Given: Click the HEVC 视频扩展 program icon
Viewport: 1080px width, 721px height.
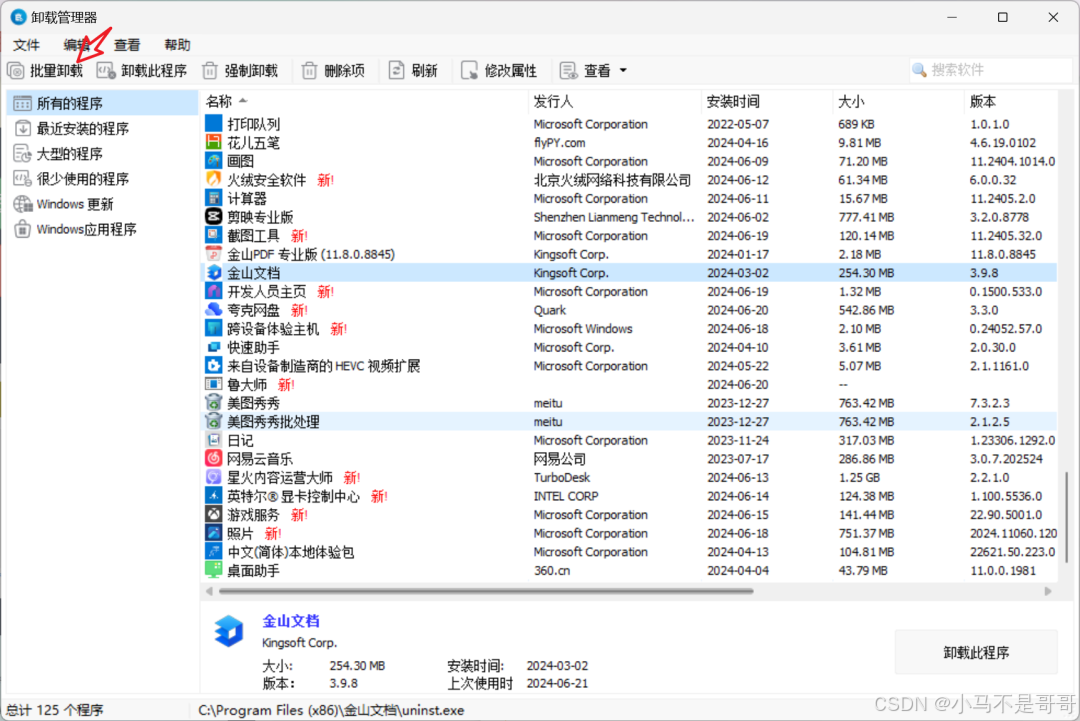Looking at the screenshot, I should pos(214,366).
